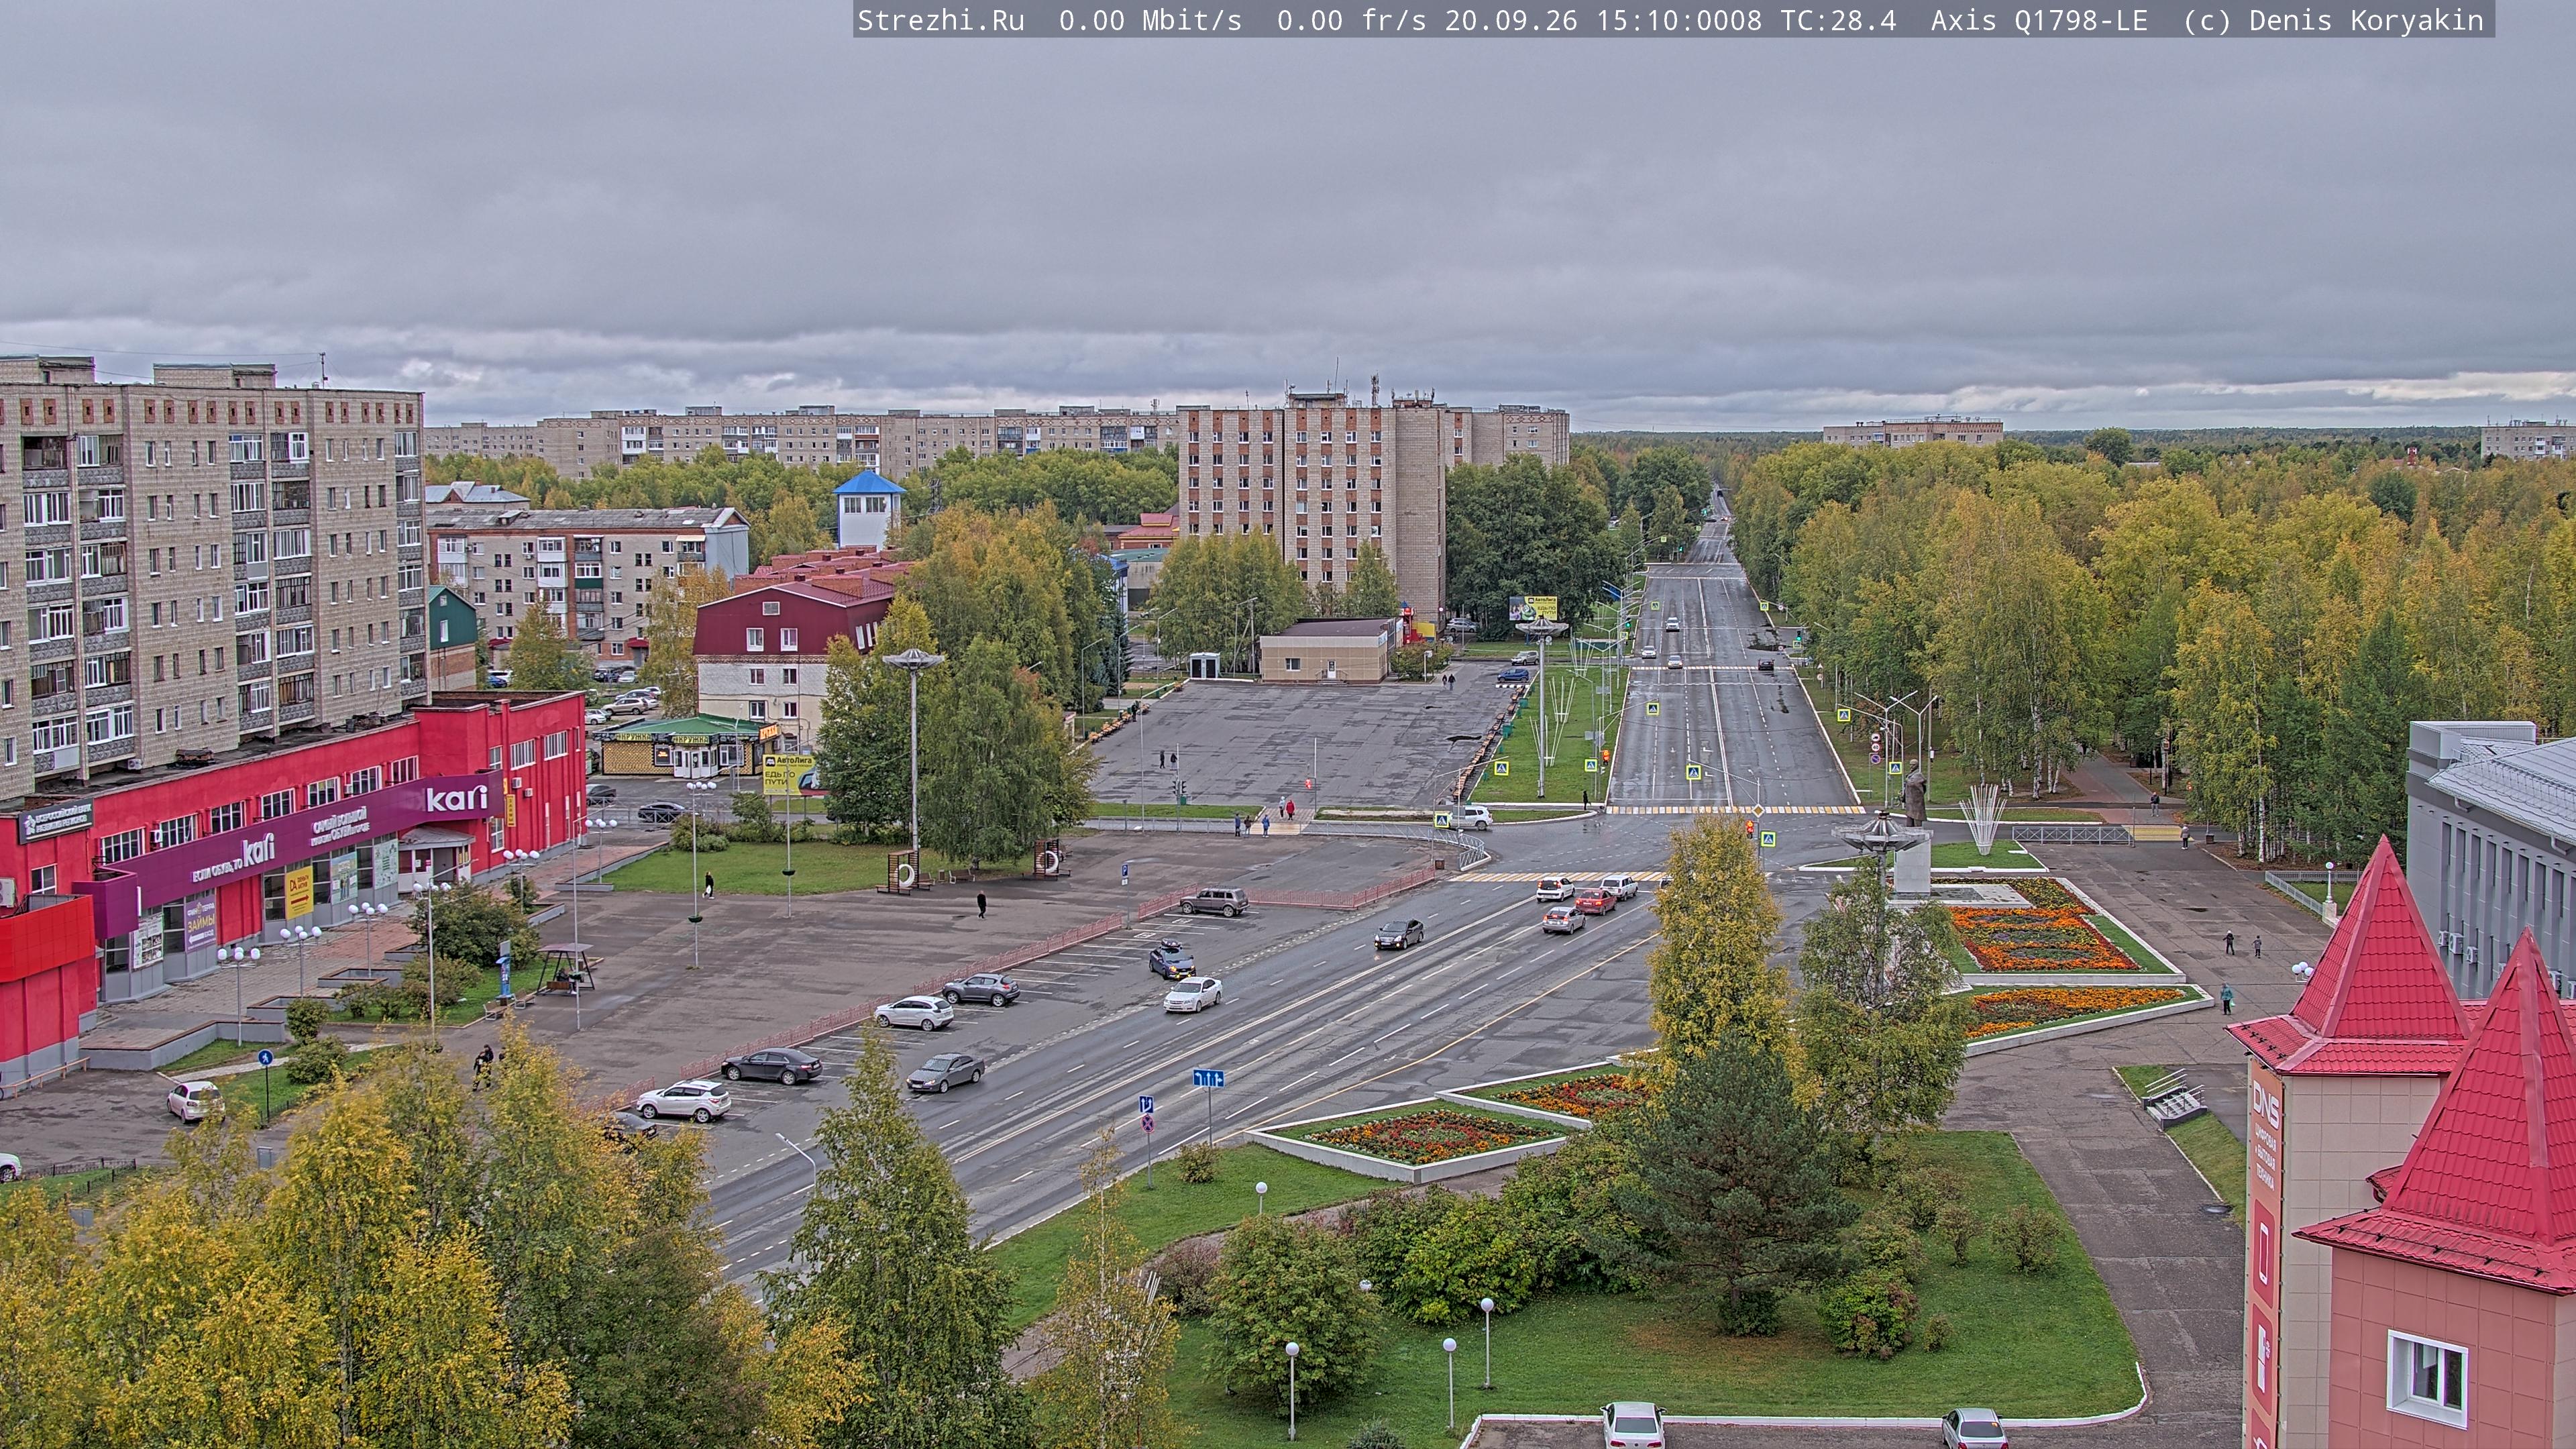Screen dimensions: 2576x1449
Task: Click the blue-roofed white tower
Action: pos(868,509)
